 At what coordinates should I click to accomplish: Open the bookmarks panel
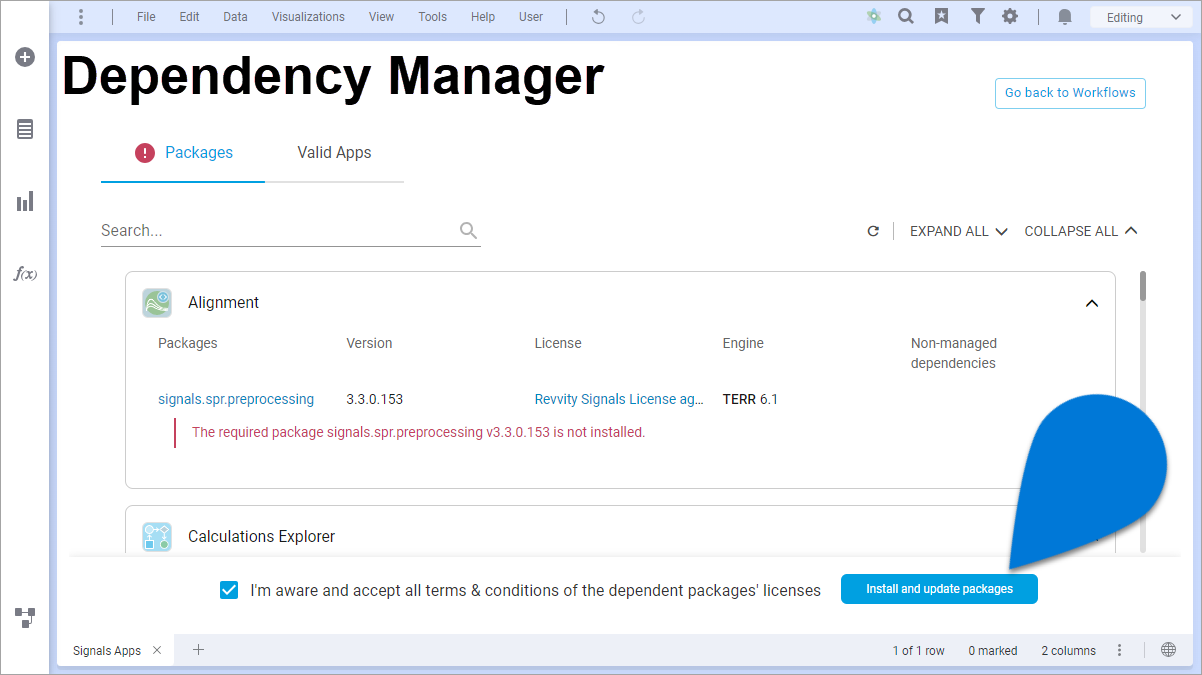tap(941, 16)
